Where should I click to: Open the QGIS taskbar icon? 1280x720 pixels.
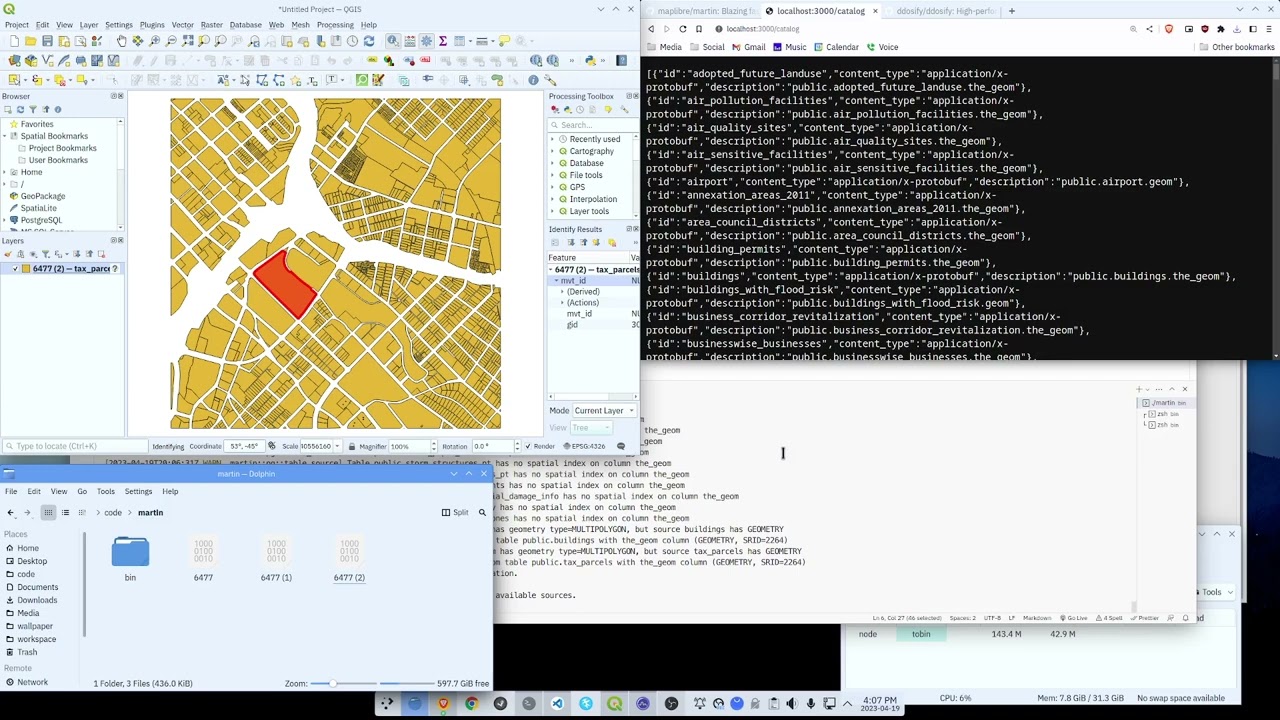[x=615, y=704]
